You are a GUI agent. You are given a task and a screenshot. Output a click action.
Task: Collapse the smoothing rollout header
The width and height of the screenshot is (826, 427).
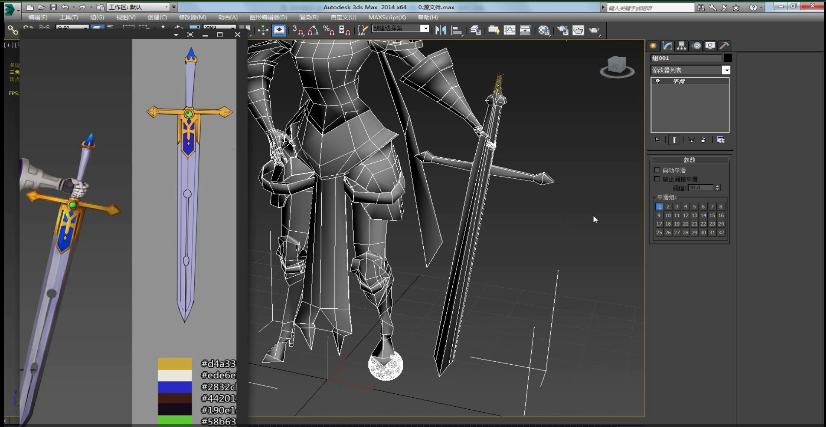[690, 160]
